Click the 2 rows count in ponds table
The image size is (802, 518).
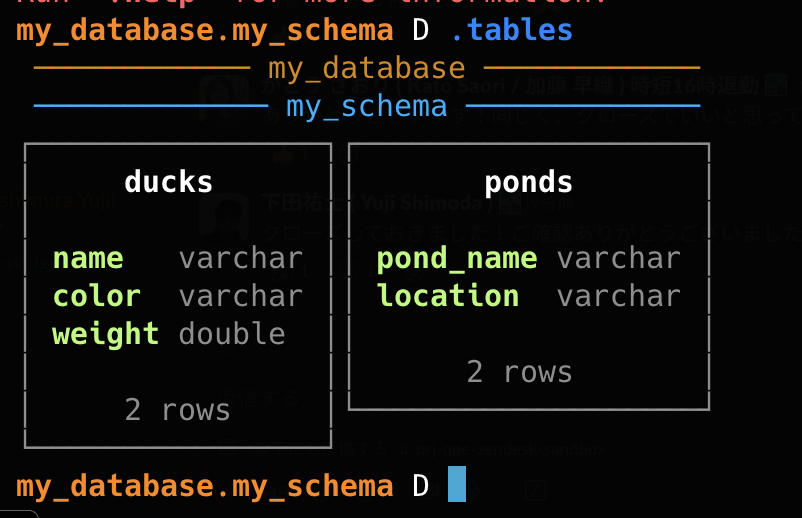pos(519,372)
